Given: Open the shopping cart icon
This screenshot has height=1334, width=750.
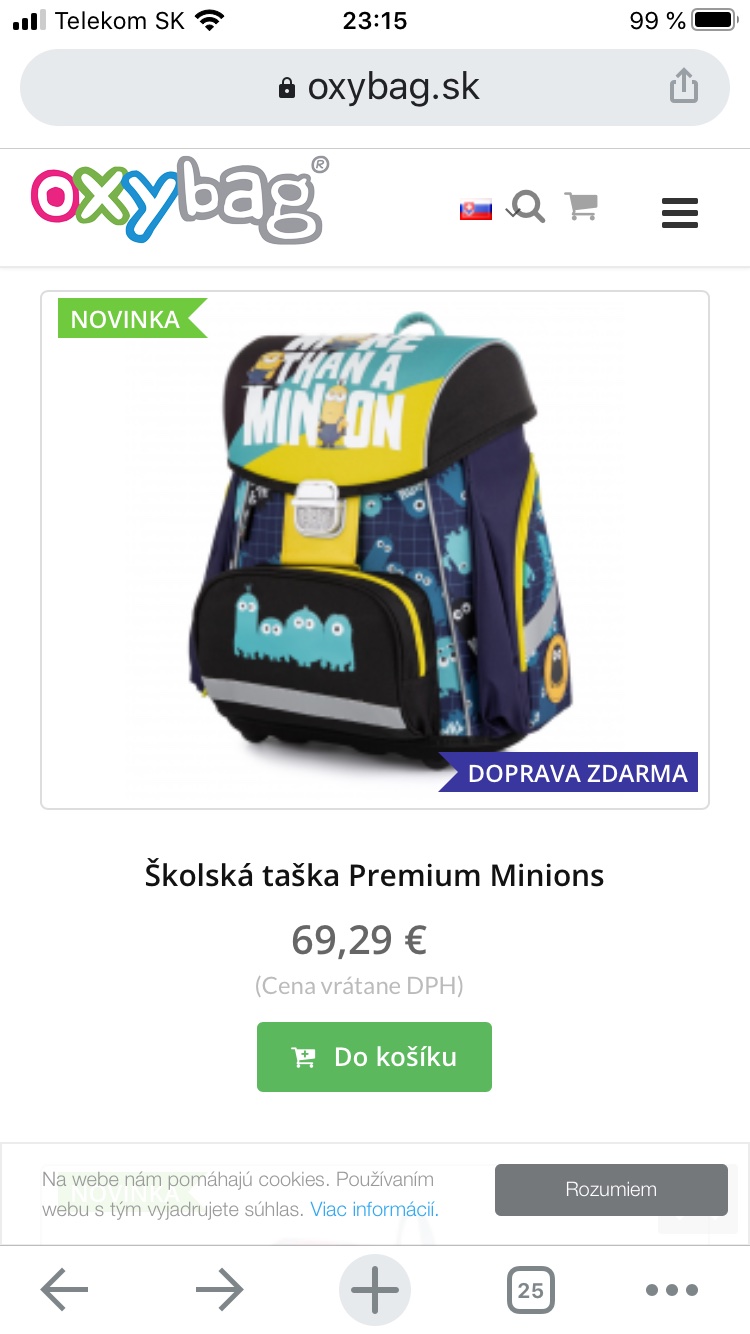Looking at the screenshot, I should pyautogui.click(x=581, y=206).
